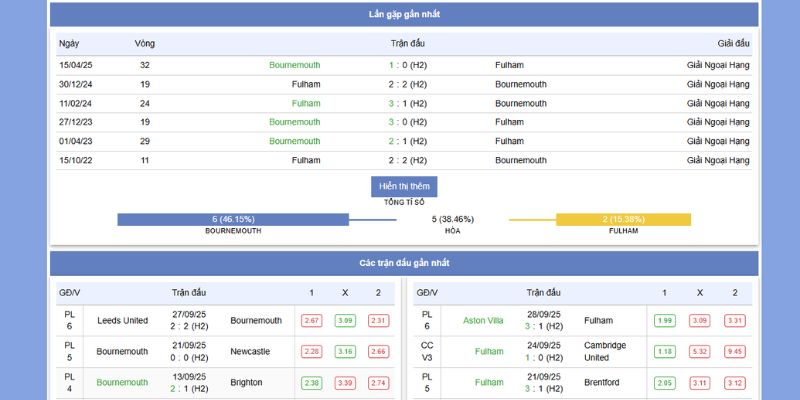Select the blue Bournemouth 6 (46.15%) bar
This screenshot has width=800, height=400.
pyautogui.click(x=232, y=219)
